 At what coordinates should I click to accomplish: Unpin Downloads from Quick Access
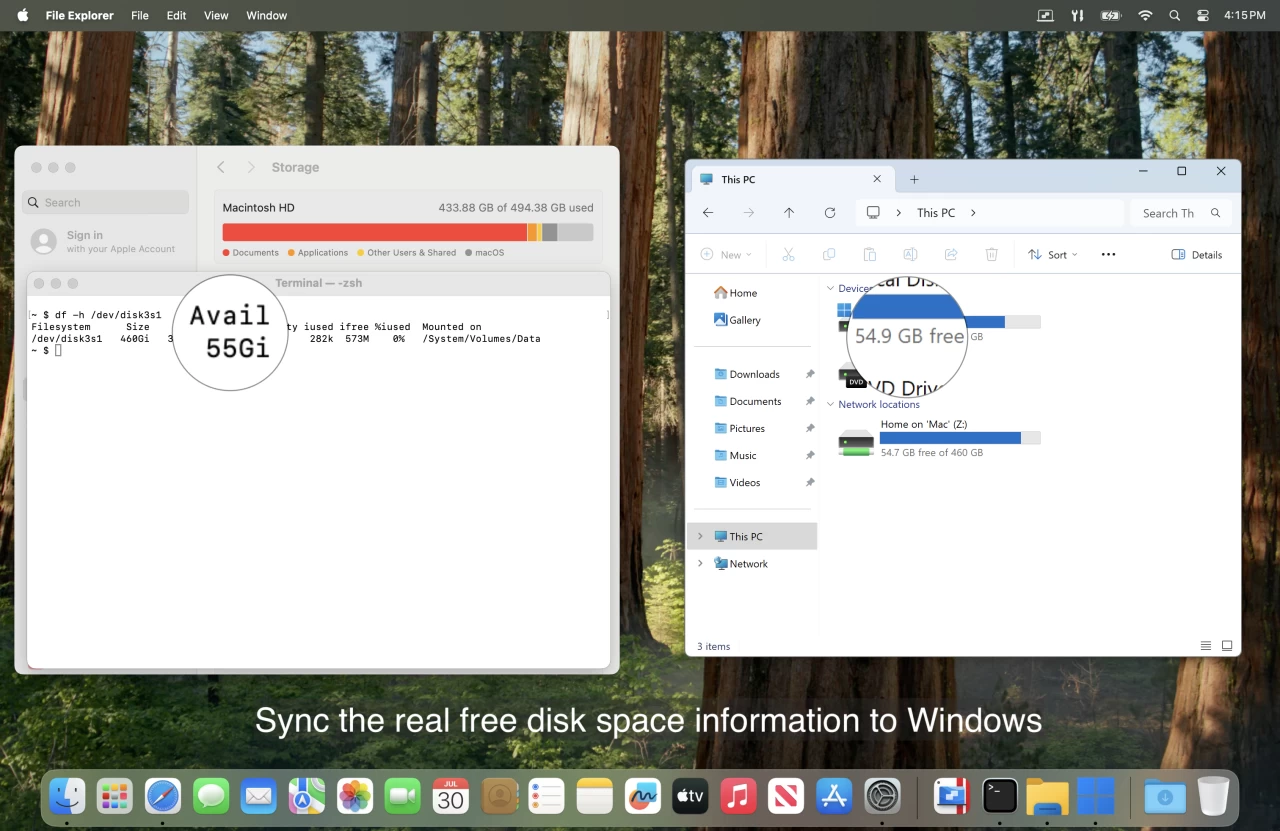pyautogui.click(x=809, y=373)
